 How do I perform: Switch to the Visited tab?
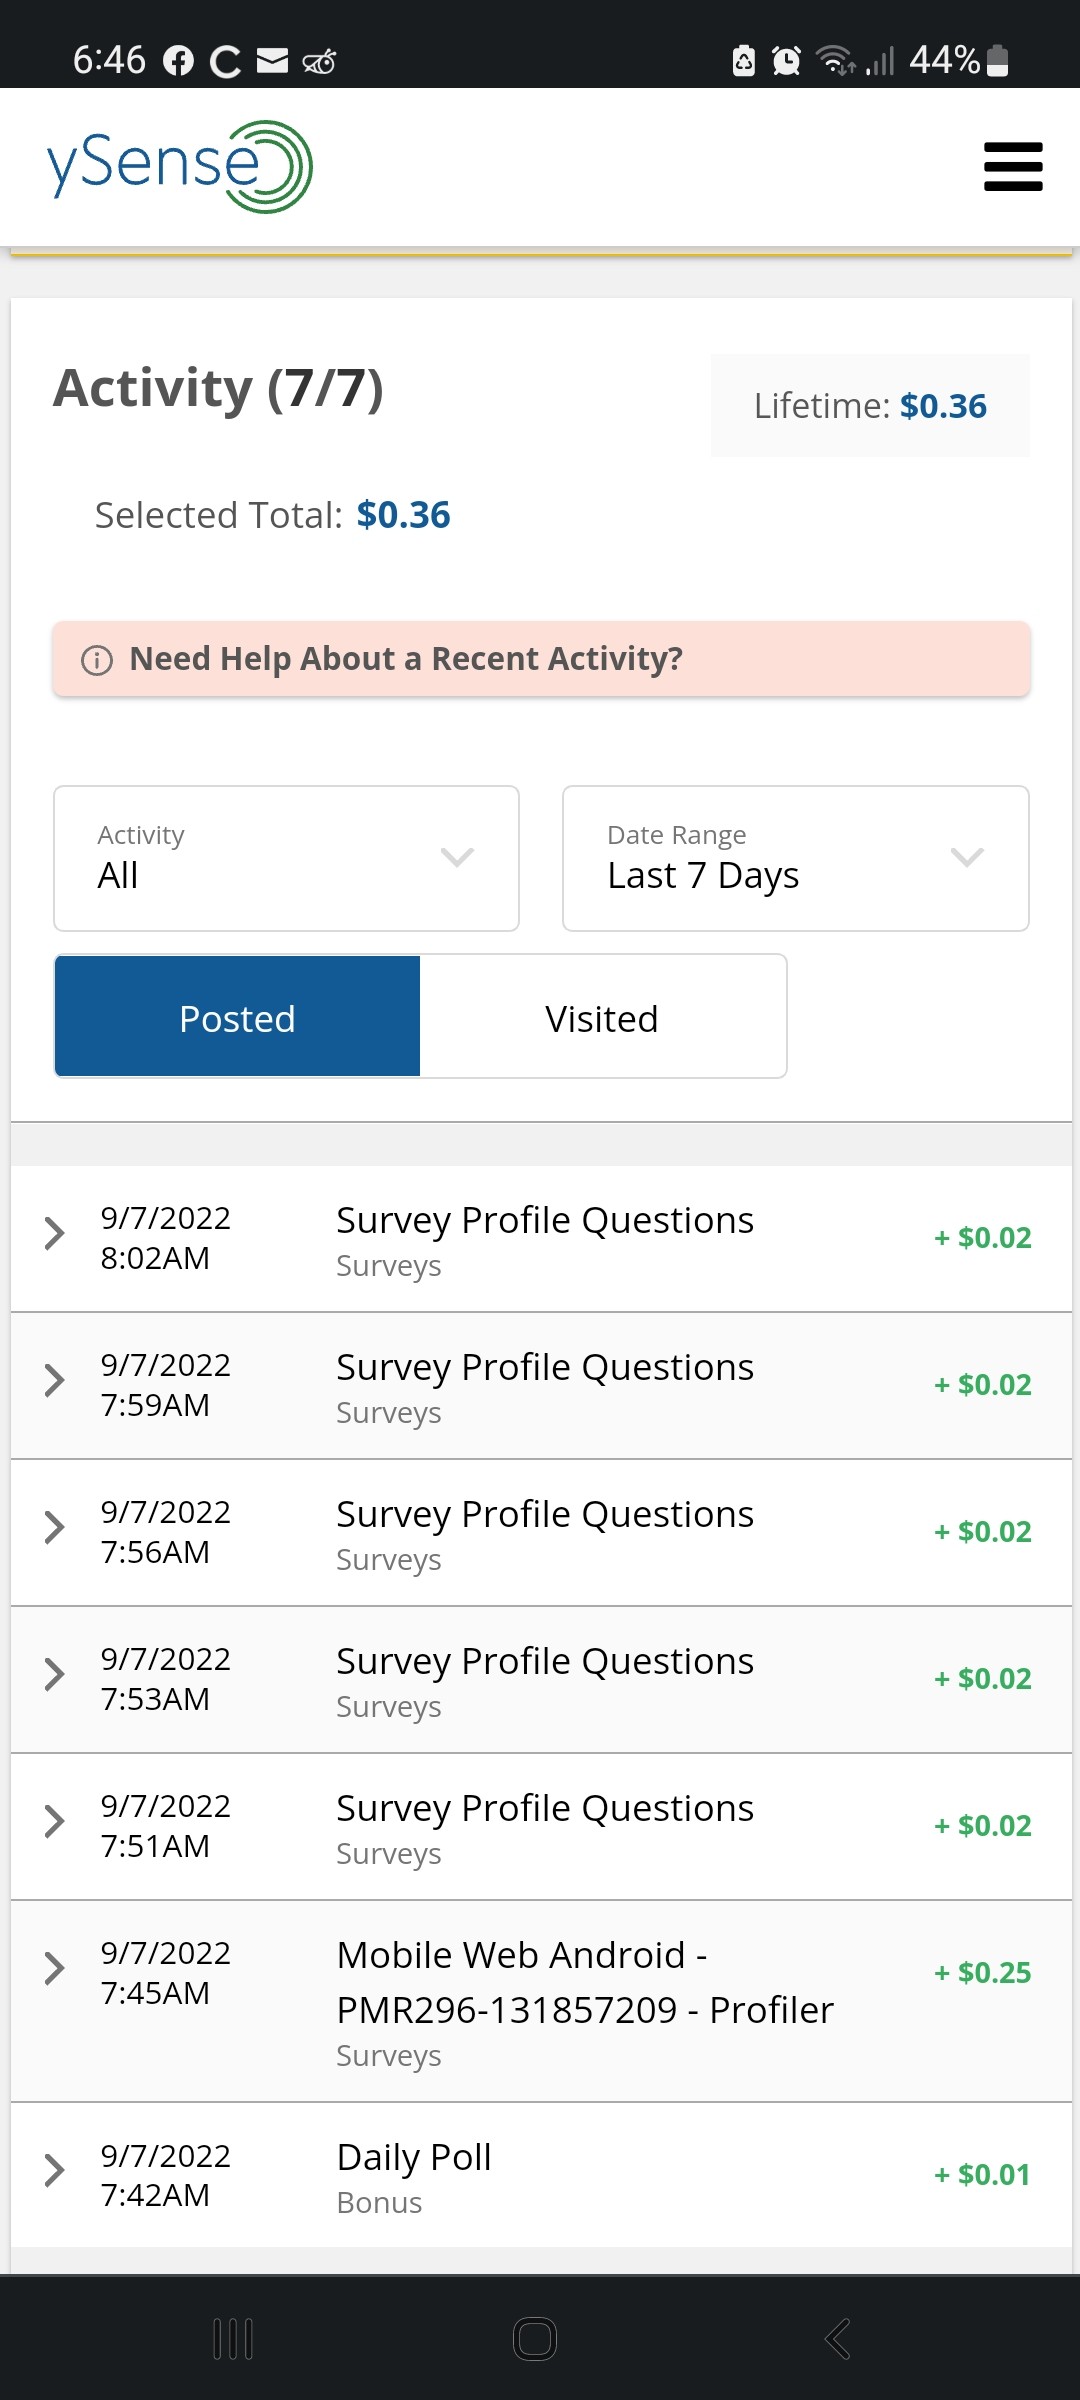click(x=602, y=1016)
